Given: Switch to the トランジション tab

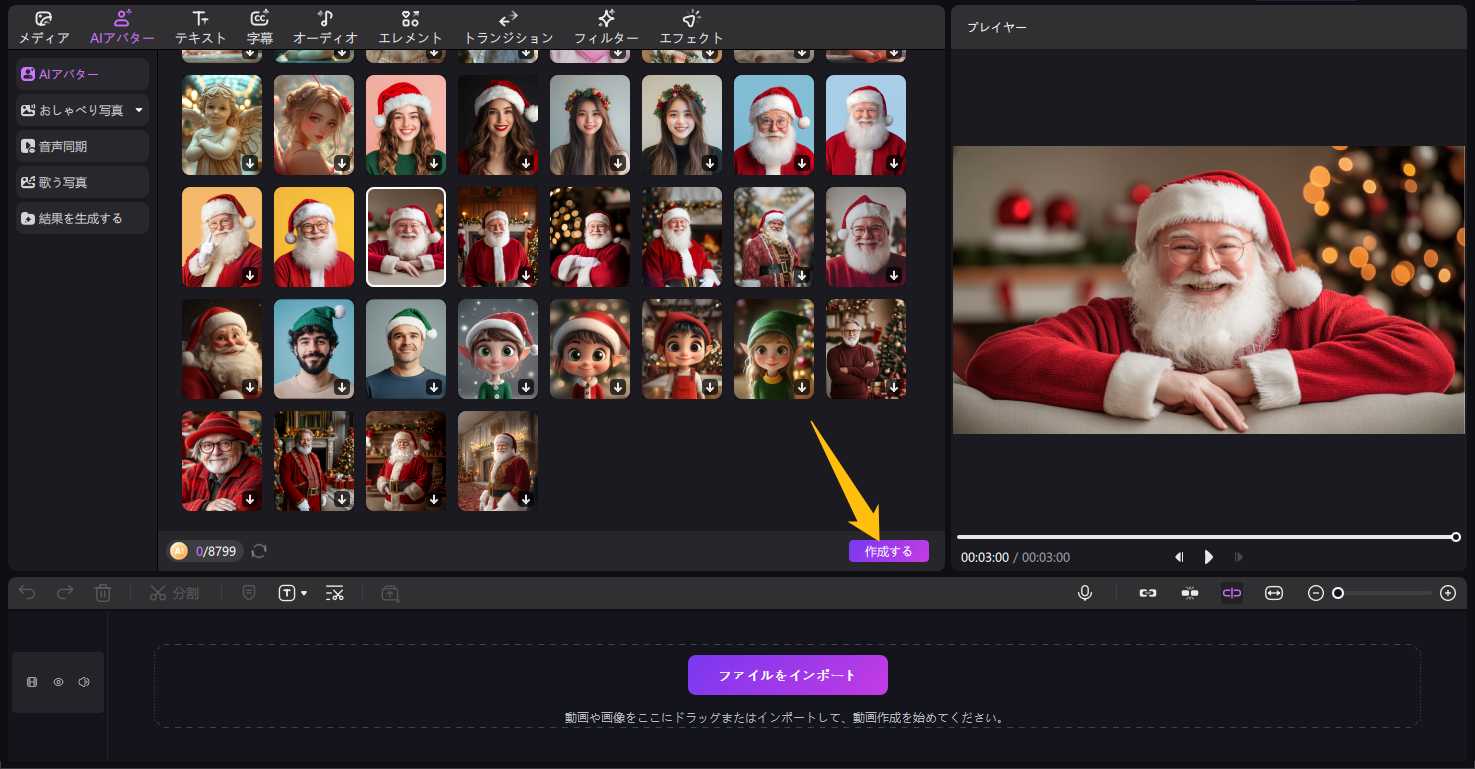Looking at the screenshot, I should click(x=508, y=27).
